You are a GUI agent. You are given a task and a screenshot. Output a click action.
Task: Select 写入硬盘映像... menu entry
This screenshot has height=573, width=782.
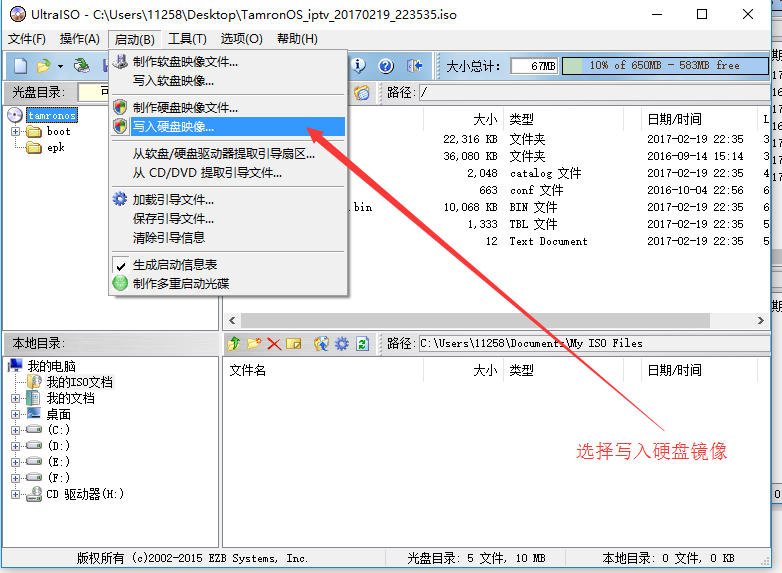click(228, 127)
